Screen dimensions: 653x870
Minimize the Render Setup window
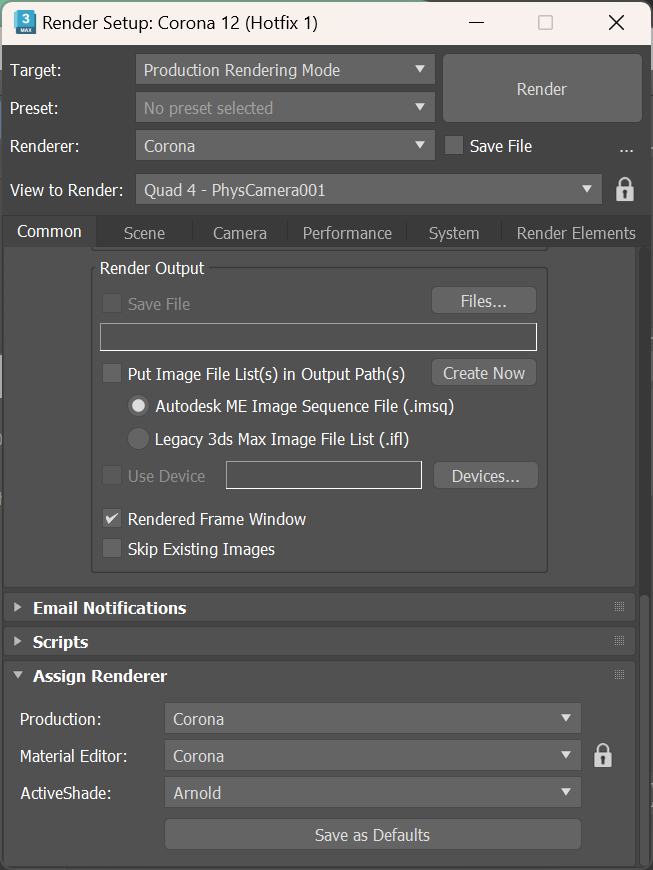pos(476,23)
